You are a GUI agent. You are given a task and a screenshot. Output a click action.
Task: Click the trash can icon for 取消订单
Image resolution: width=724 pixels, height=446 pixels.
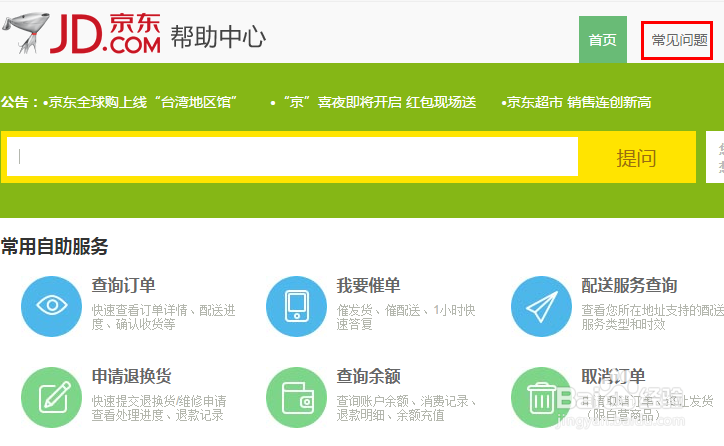(x=541, y=397)
